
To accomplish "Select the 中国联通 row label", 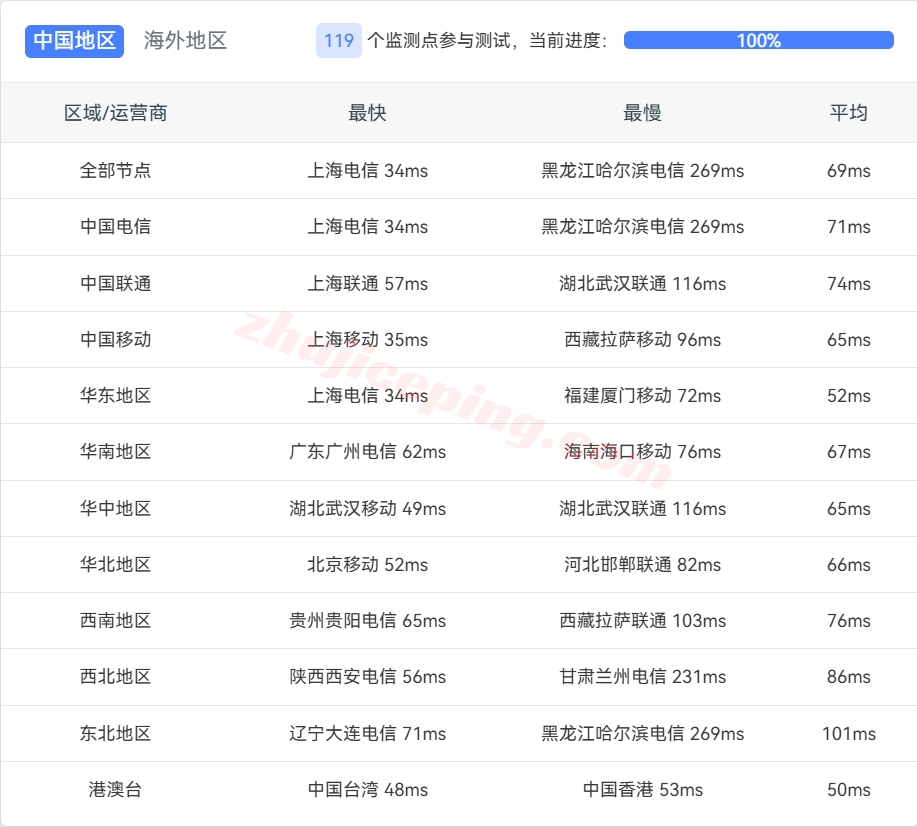I will coord(116,284).
